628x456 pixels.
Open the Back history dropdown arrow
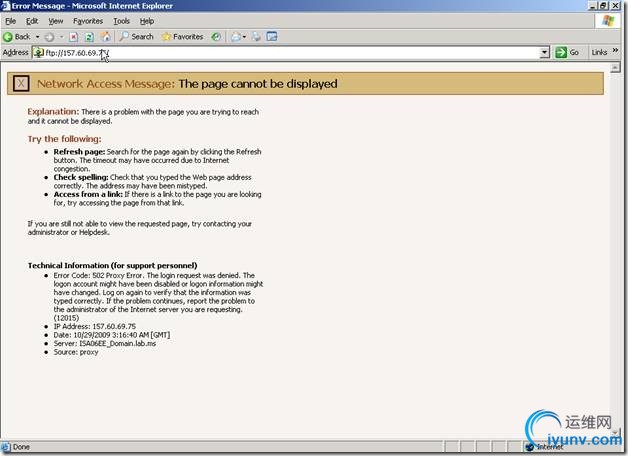37,37
